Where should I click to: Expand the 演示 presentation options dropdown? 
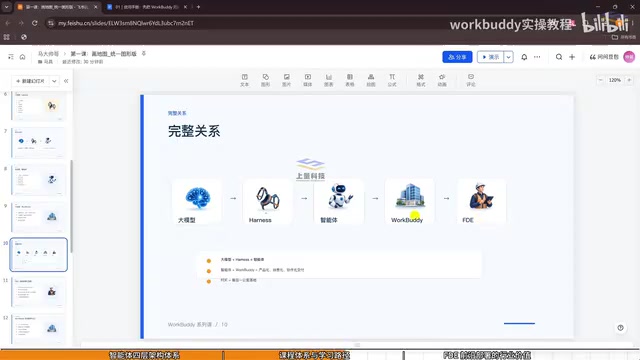[509, 57]
